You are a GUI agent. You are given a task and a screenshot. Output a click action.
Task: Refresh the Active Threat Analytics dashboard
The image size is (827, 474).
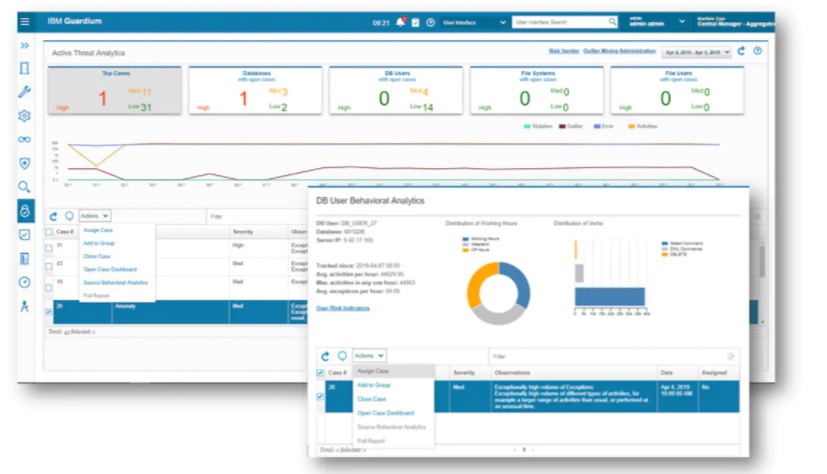click(741, 51)
